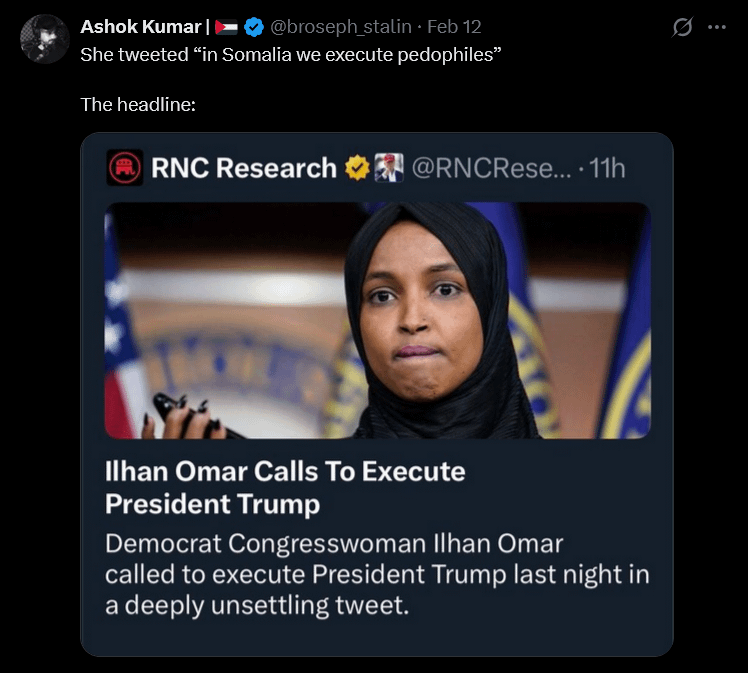The width and height of the screenshot is (748, 673).
Task: Open the Ashok Kumar display name link
Action: (140, 26)
